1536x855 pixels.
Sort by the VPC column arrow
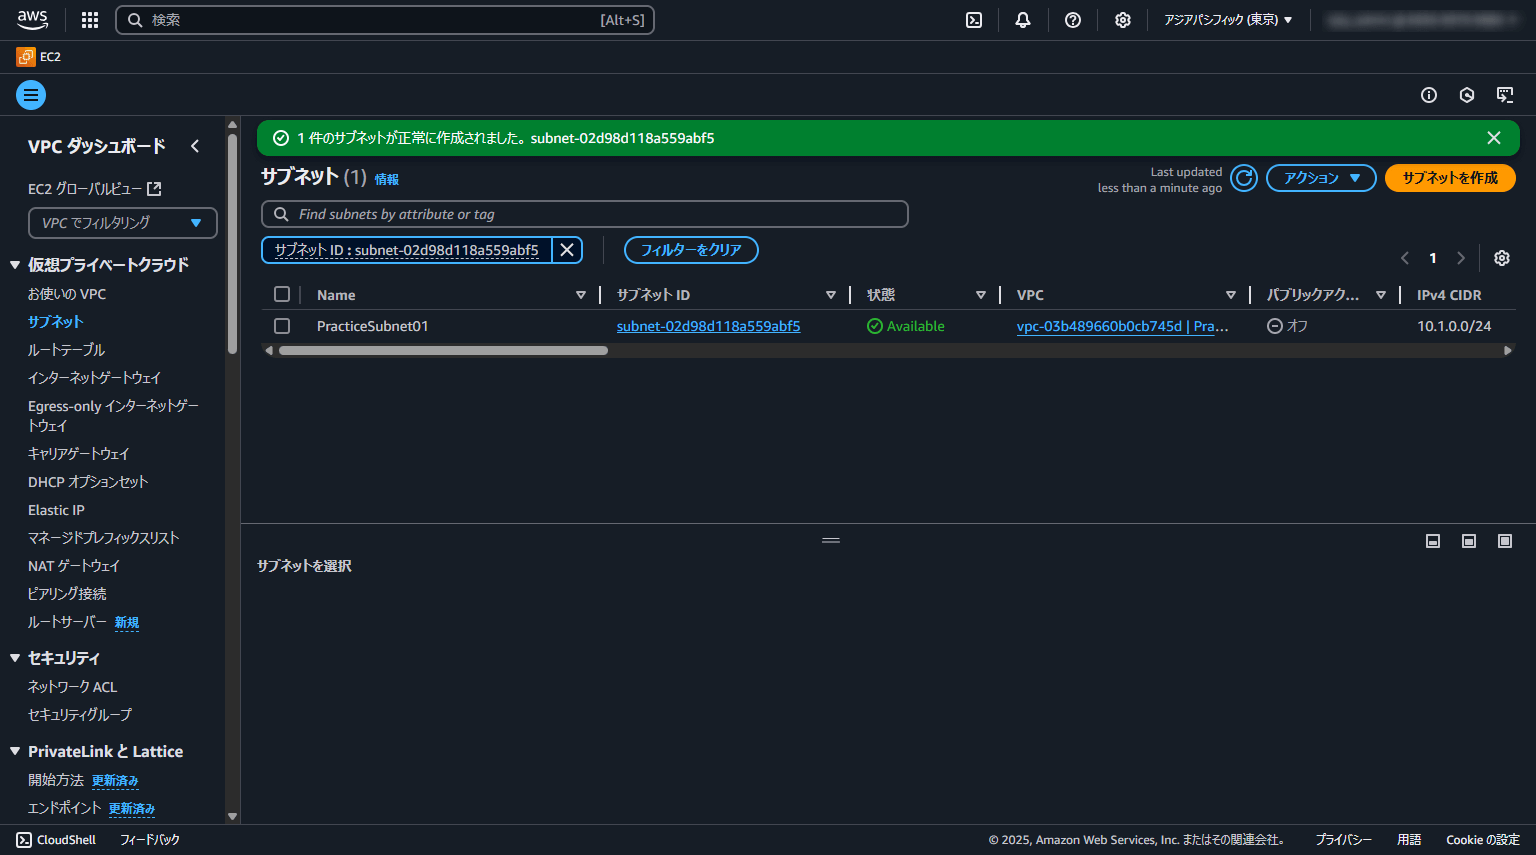coord(1231,295)
